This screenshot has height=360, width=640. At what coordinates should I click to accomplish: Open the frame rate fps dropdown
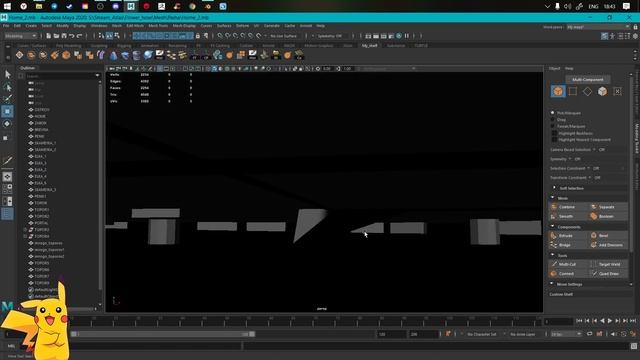coord(566,334)
